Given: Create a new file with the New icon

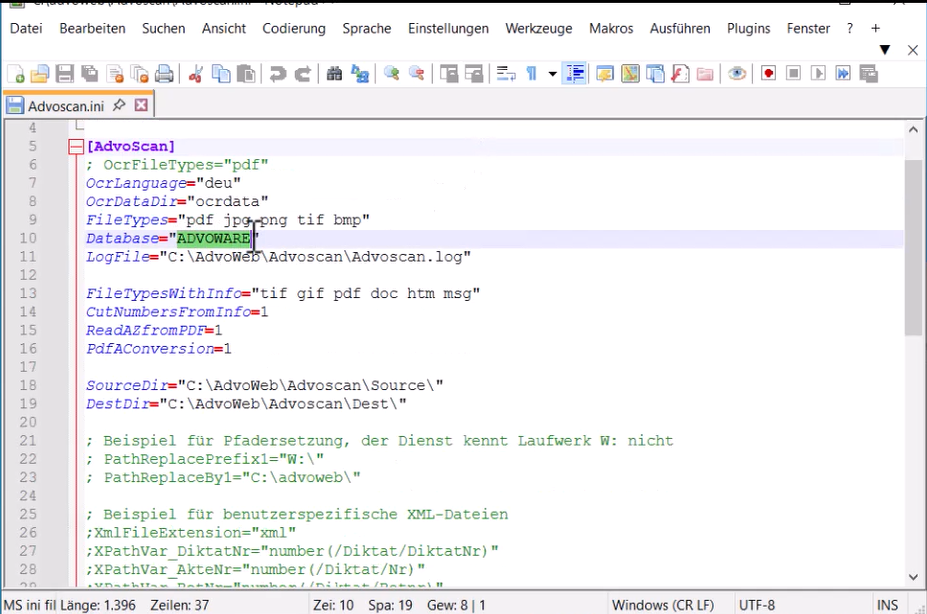Looking at the screenshot, I should 16,74.
